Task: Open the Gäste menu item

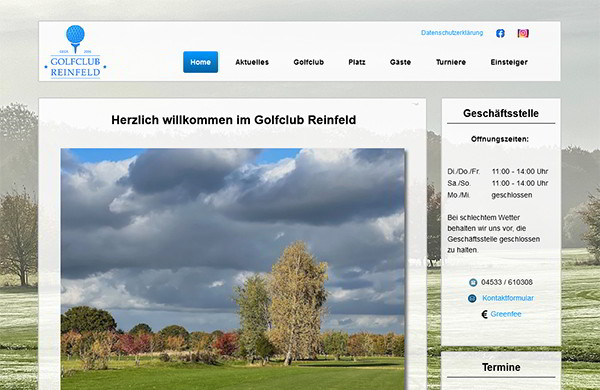Action: point(400,62)
